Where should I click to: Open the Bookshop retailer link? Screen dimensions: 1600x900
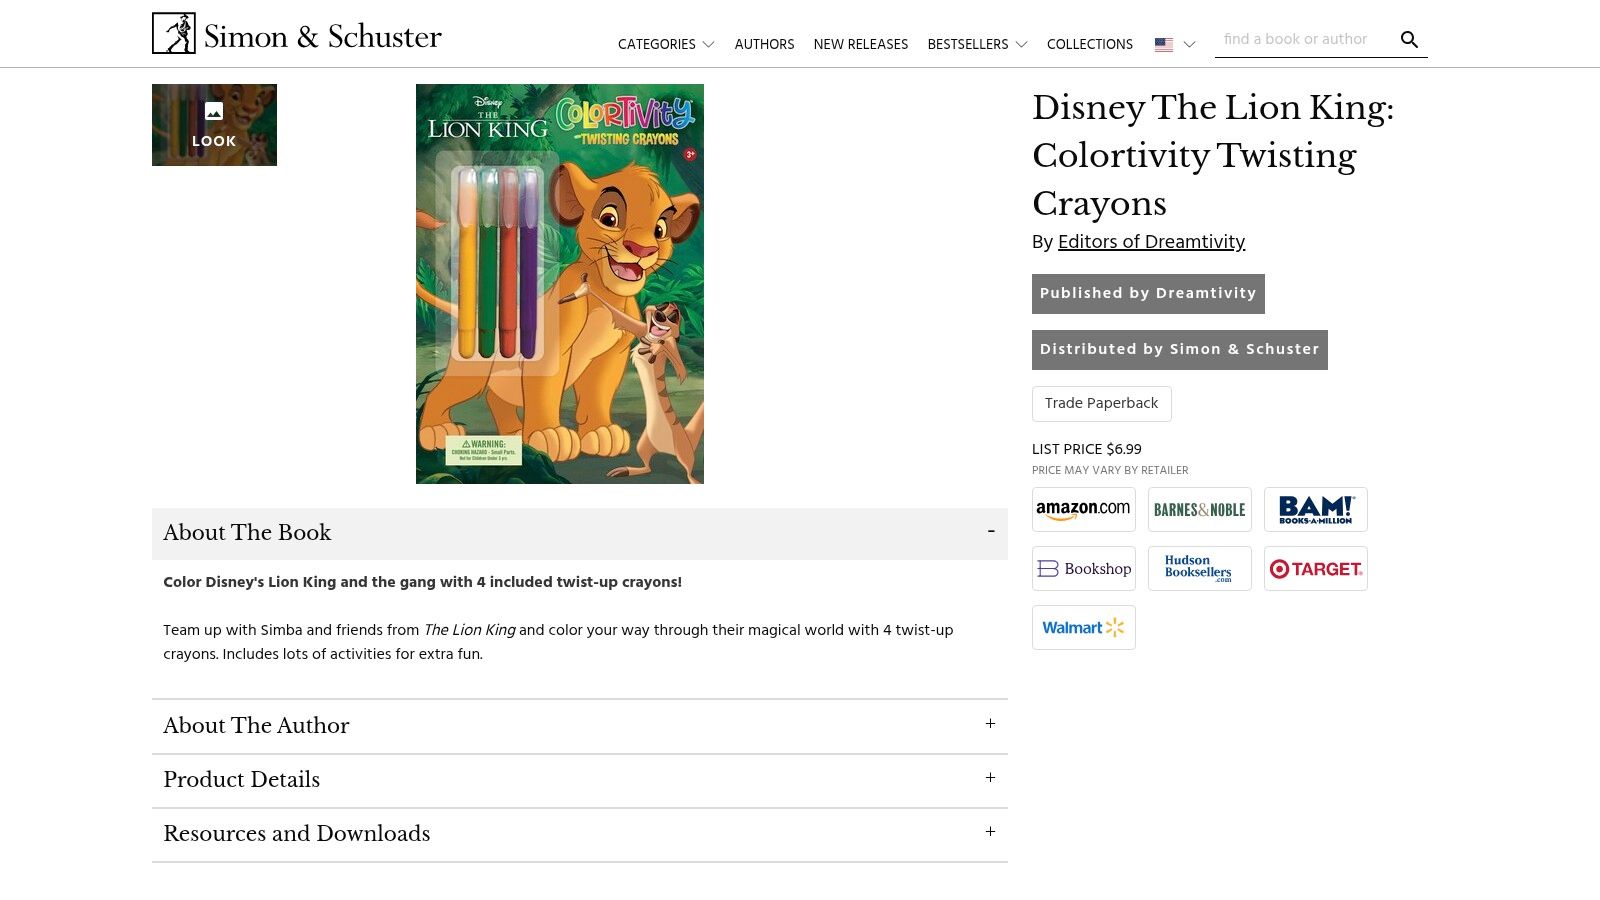pos(1083,568)
